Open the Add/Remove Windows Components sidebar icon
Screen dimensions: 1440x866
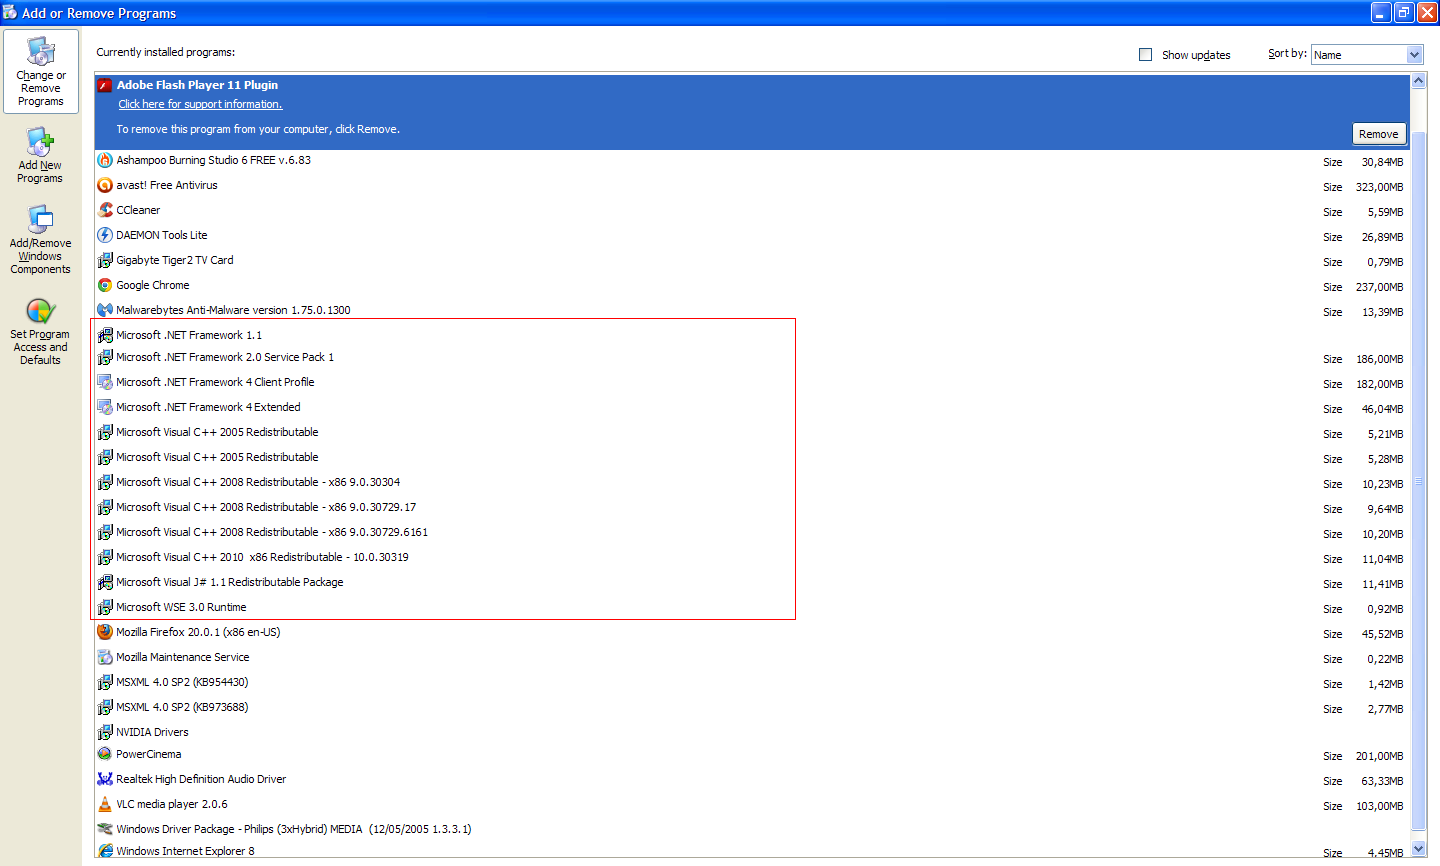pos(40,219)
